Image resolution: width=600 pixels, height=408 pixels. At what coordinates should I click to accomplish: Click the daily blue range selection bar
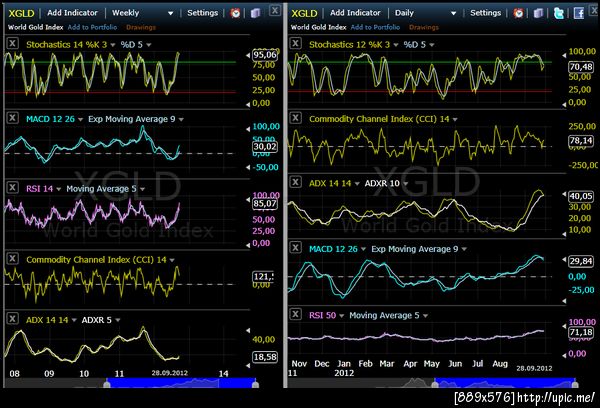(x=505, y=383)
